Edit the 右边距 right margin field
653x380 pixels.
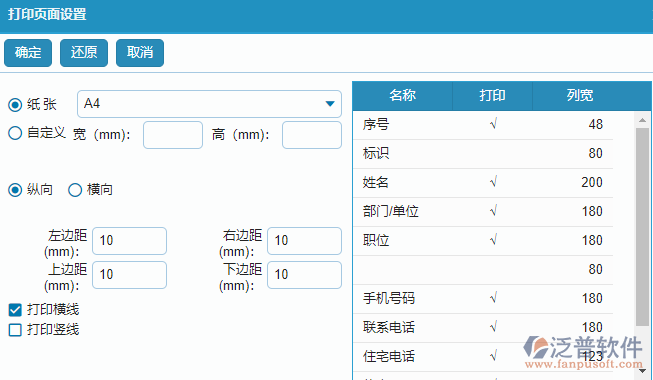coord(304,241)
